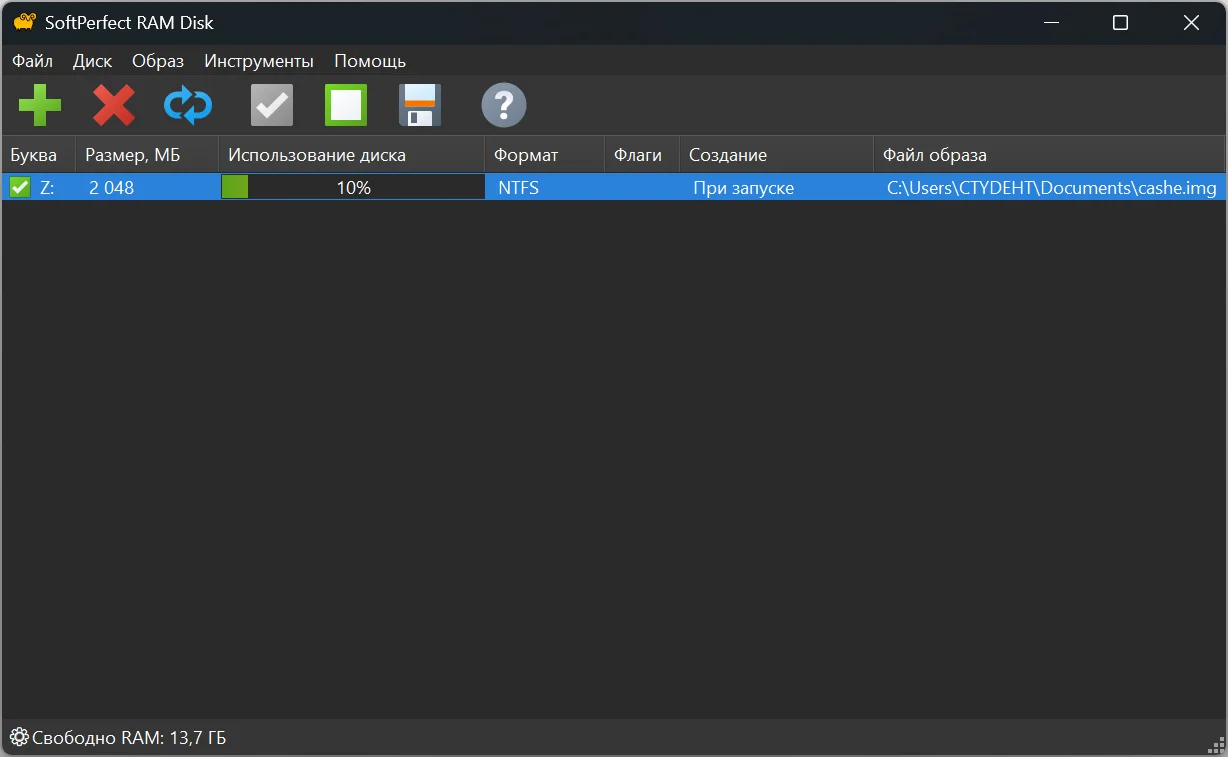Click the SoftPerfect RAM Disk title icon
Image resolution: width=1228 pixels, height=757 pixels.
24,22
